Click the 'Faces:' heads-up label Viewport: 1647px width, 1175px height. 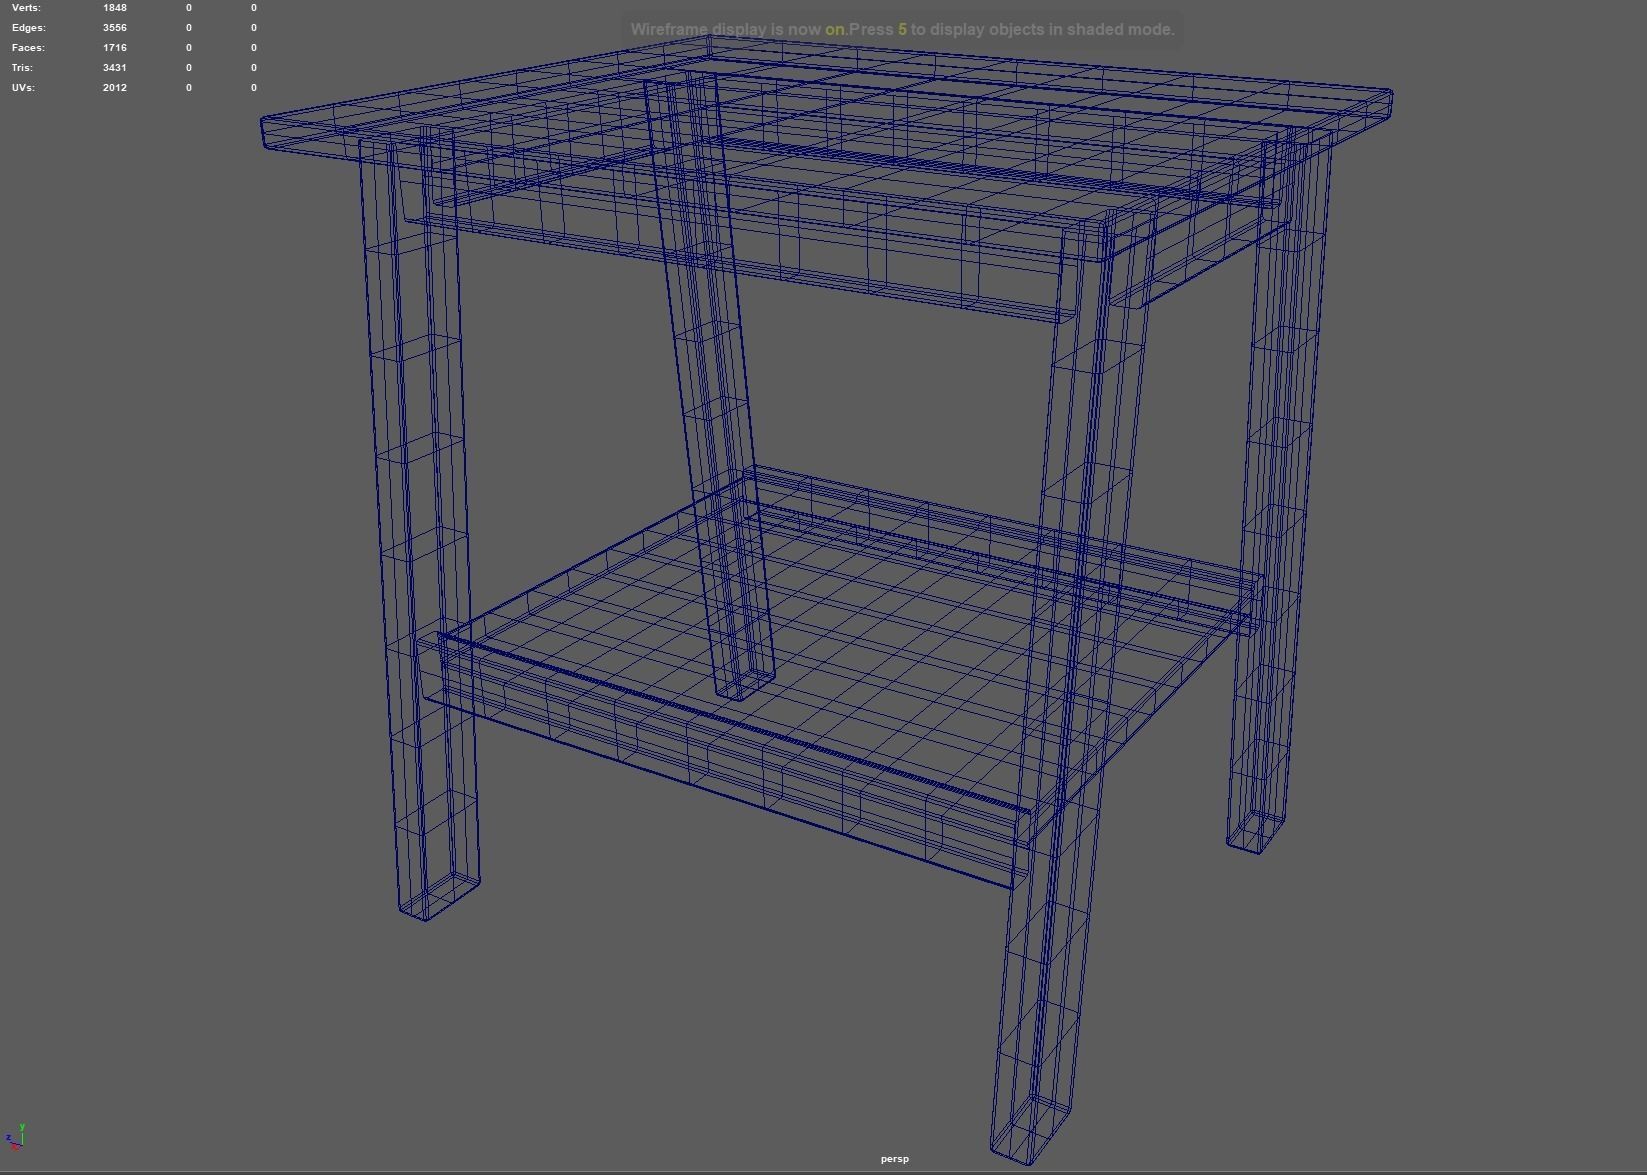click(28, 48)
